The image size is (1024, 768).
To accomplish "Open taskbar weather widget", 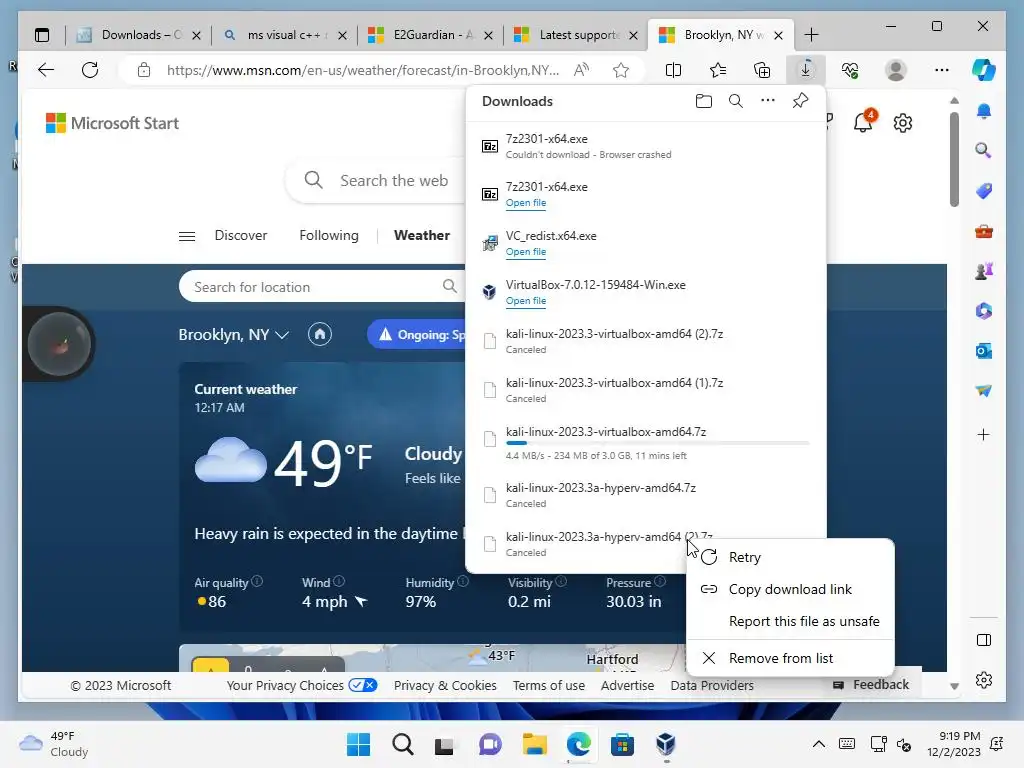I will 54,744.
